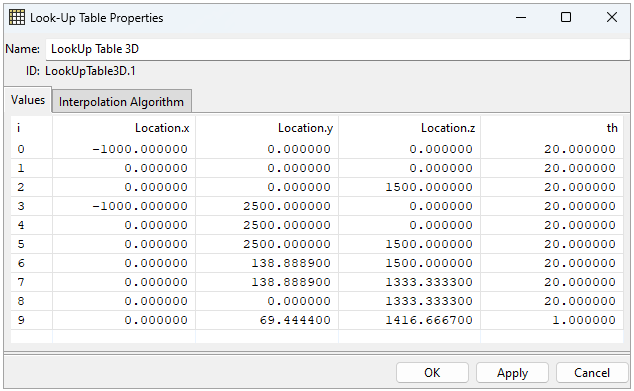Screen dimensions: 634x391
Task: Select Location.z cell 0.000000 in row 0
Action: click(x=410, y=149)
